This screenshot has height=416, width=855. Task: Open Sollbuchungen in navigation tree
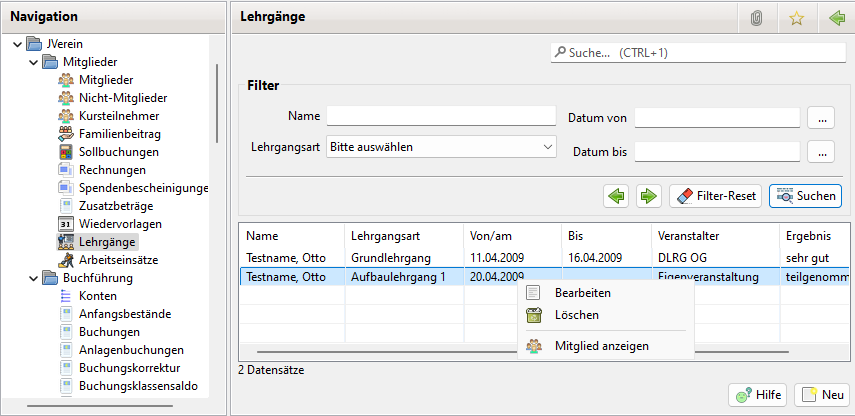118,152
